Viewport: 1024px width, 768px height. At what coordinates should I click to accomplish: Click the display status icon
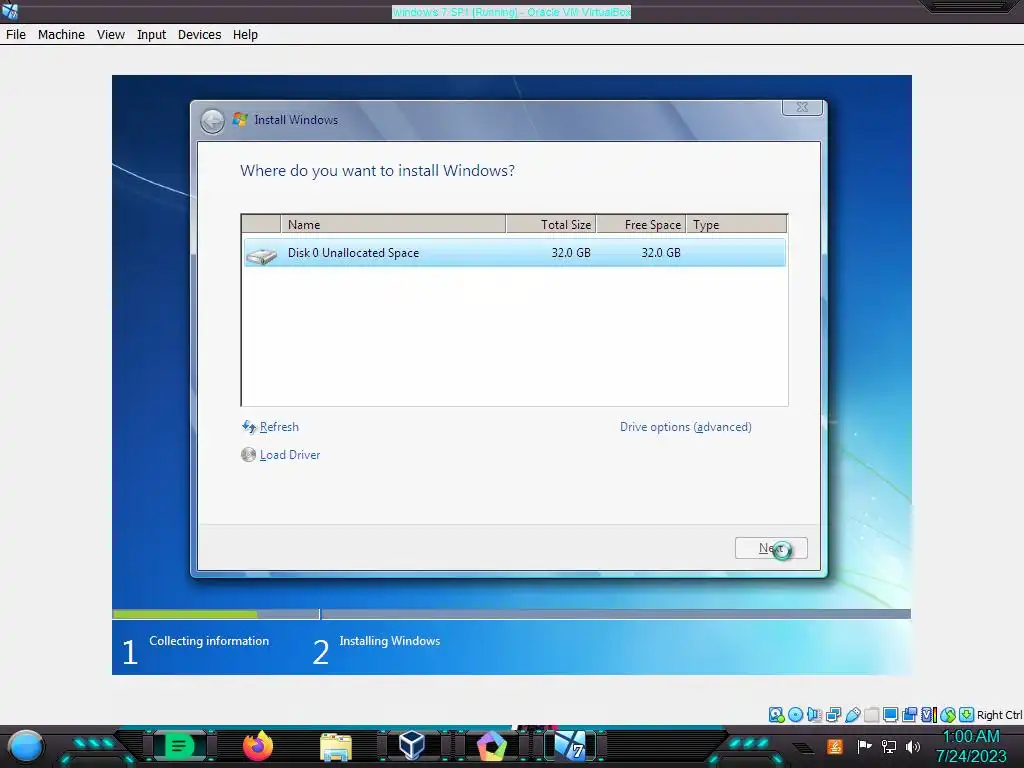click(x=890, y=714)
